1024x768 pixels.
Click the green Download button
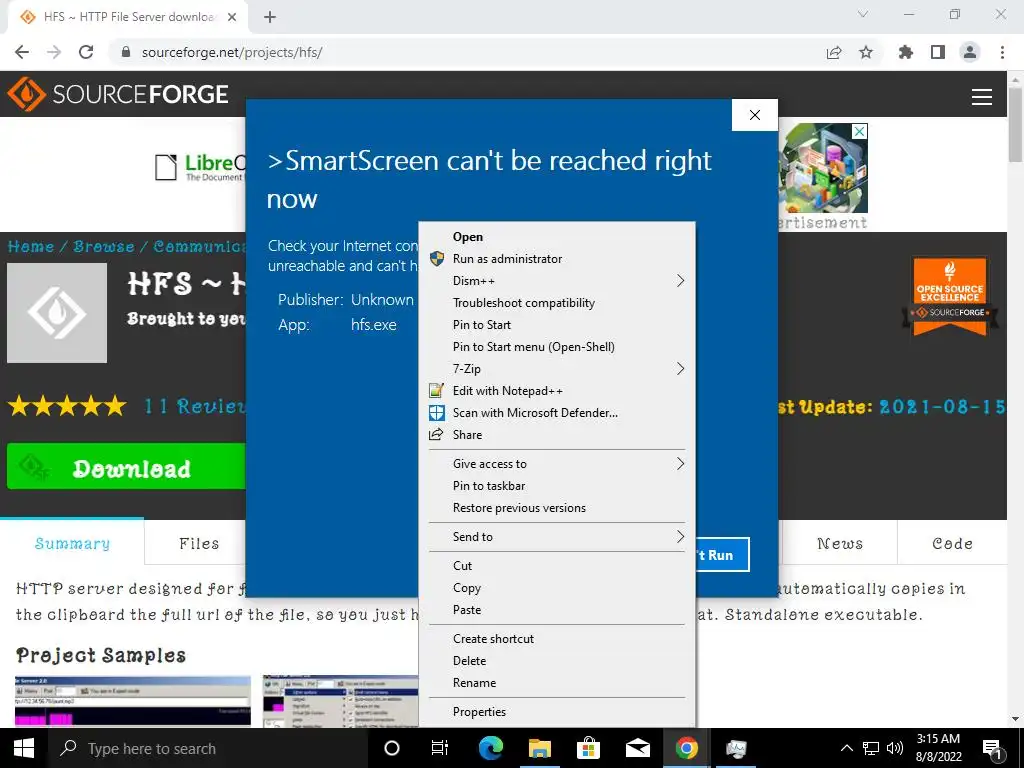[126, 466]
